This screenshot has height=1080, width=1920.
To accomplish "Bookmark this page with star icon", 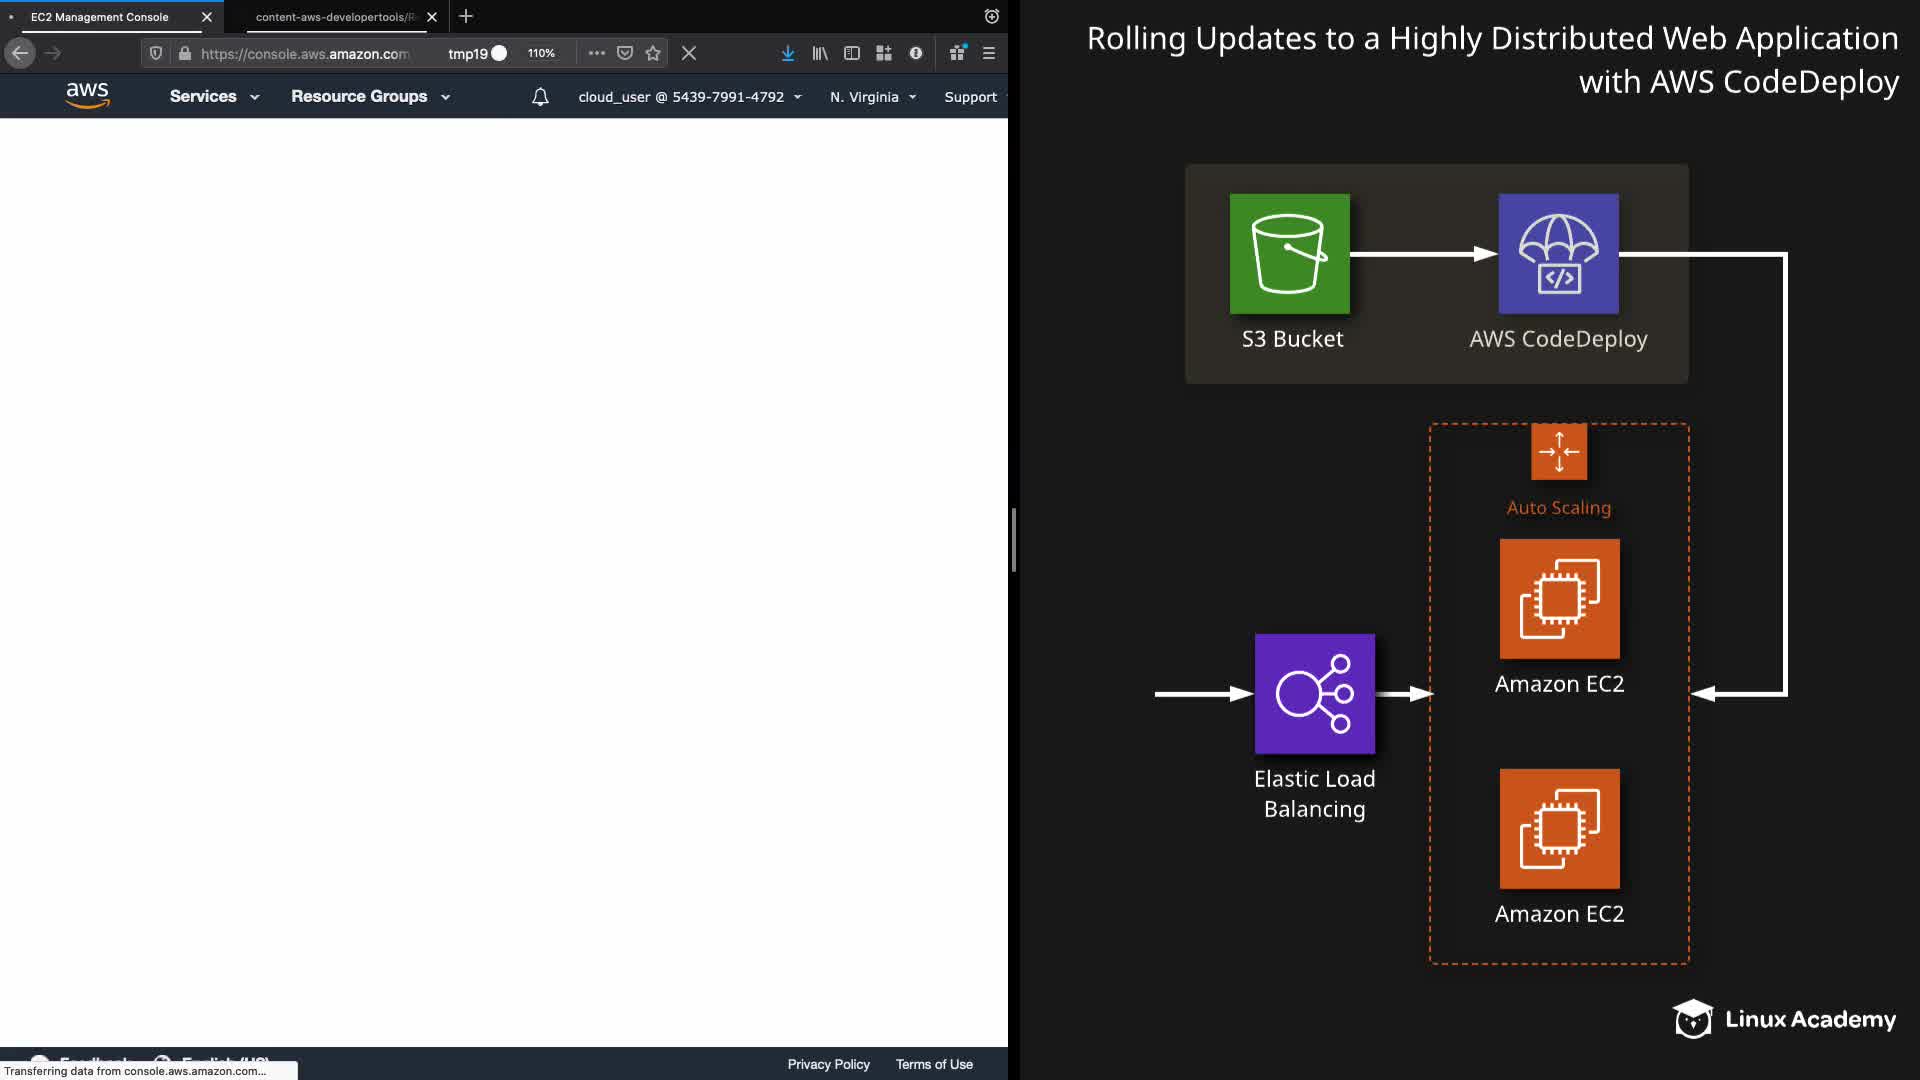I will point(653,53).
